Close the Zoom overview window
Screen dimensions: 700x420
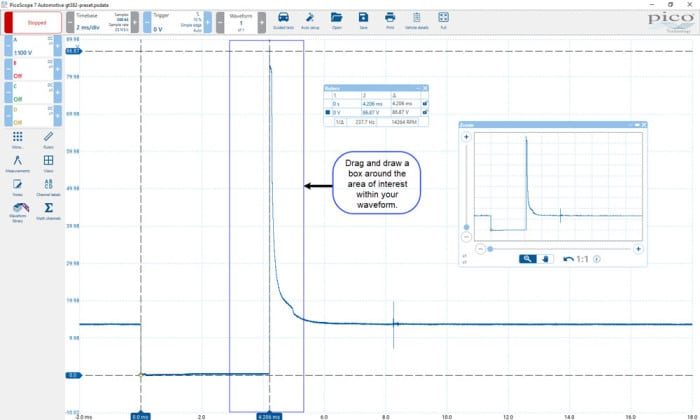644,125
